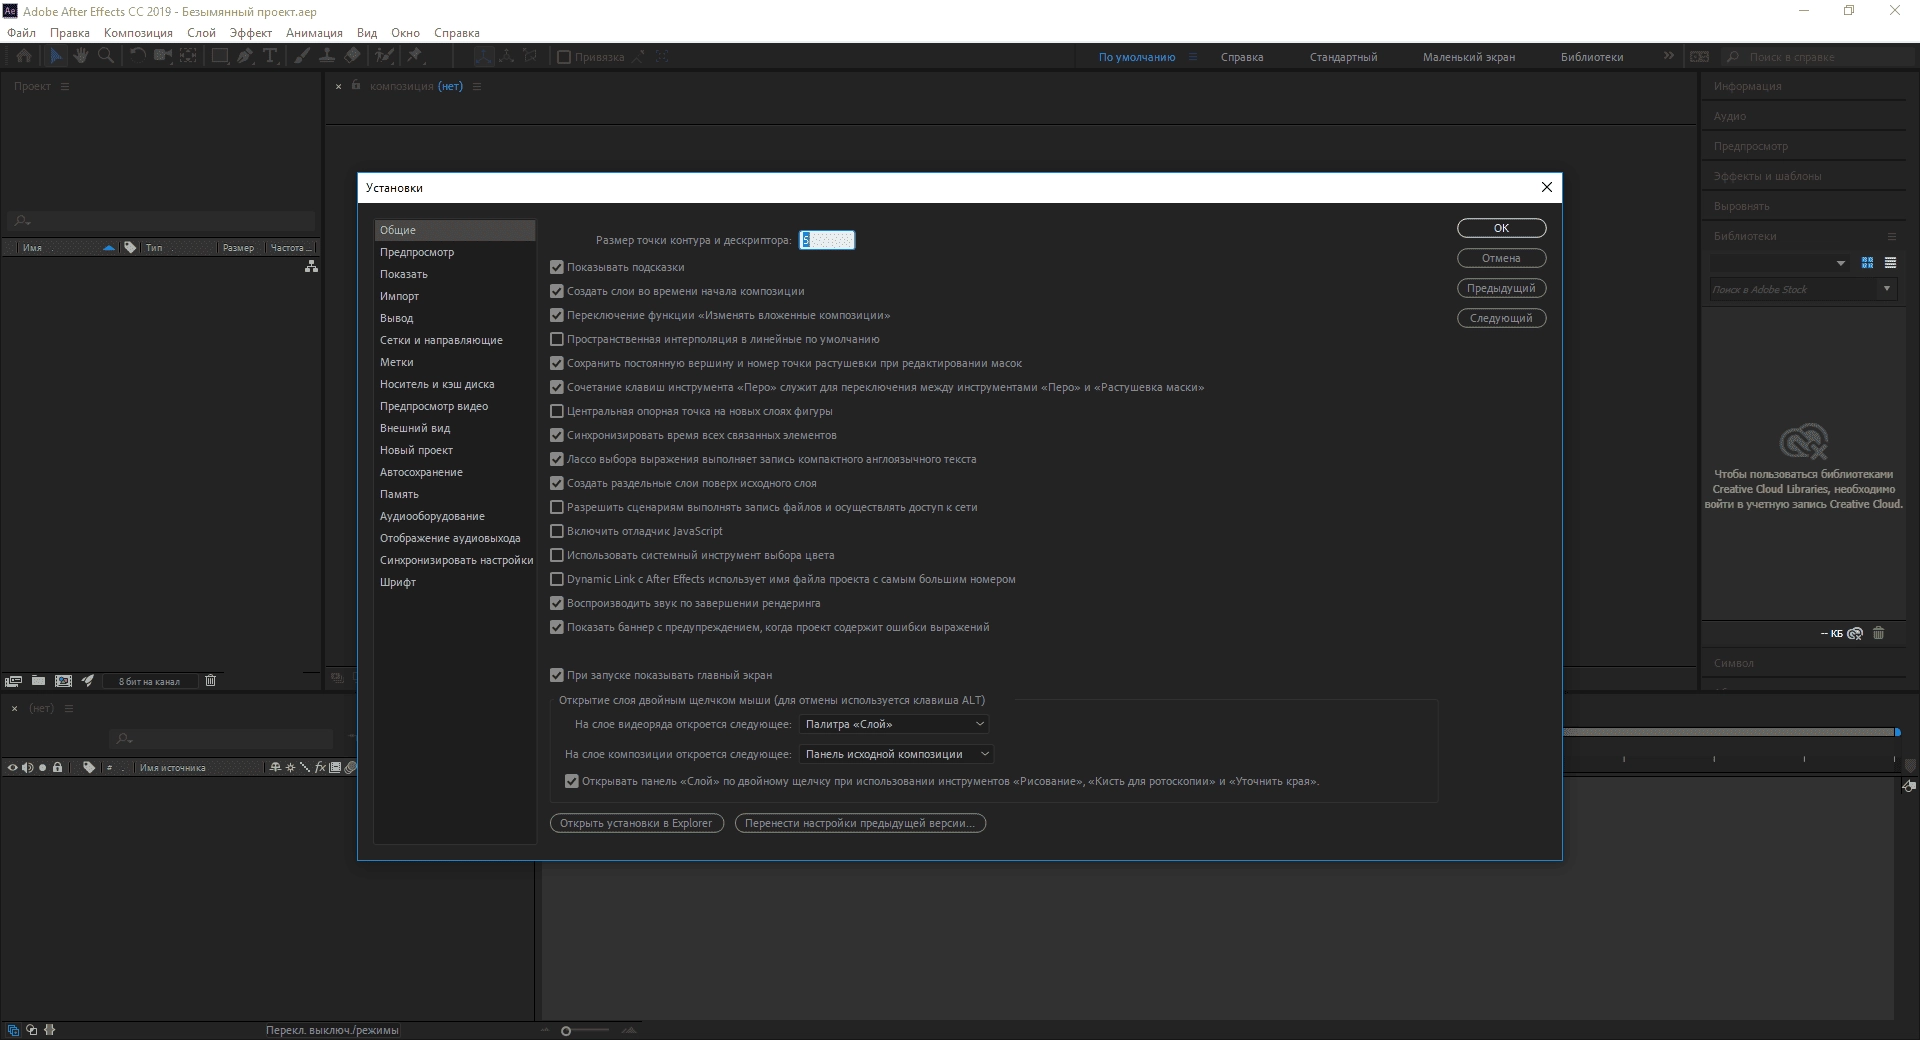Click 'Перенести настройки предыдущей версии...' button
1920x1040 pixels.
tap(860, 823)
